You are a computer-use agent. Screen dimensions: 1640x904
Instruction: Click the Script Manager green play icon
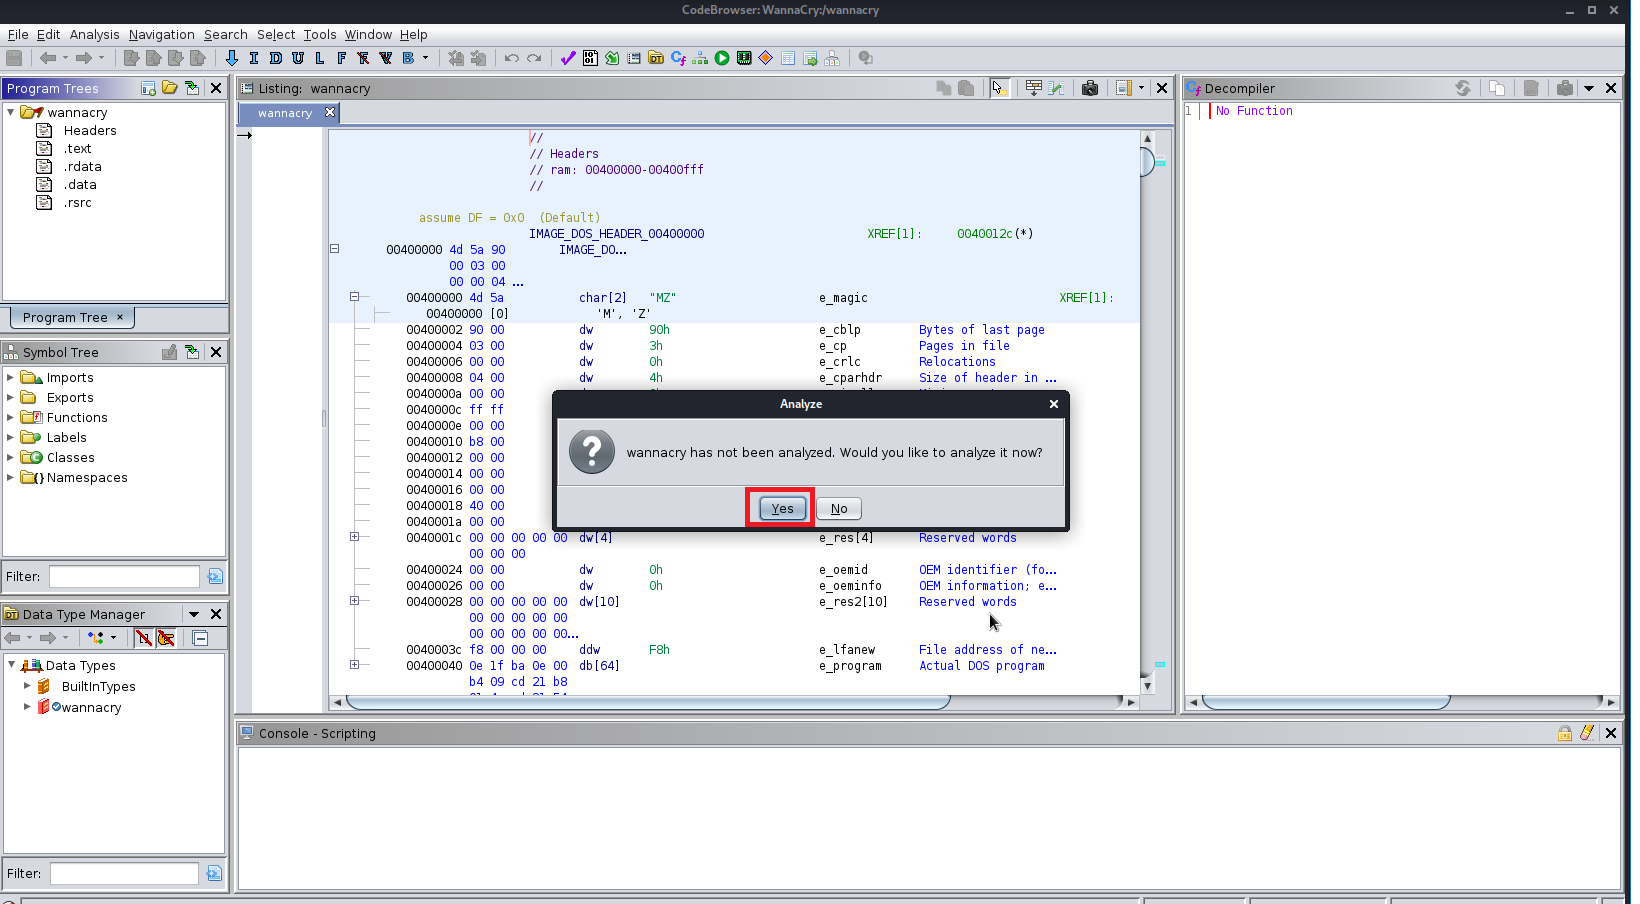(722, 58)
